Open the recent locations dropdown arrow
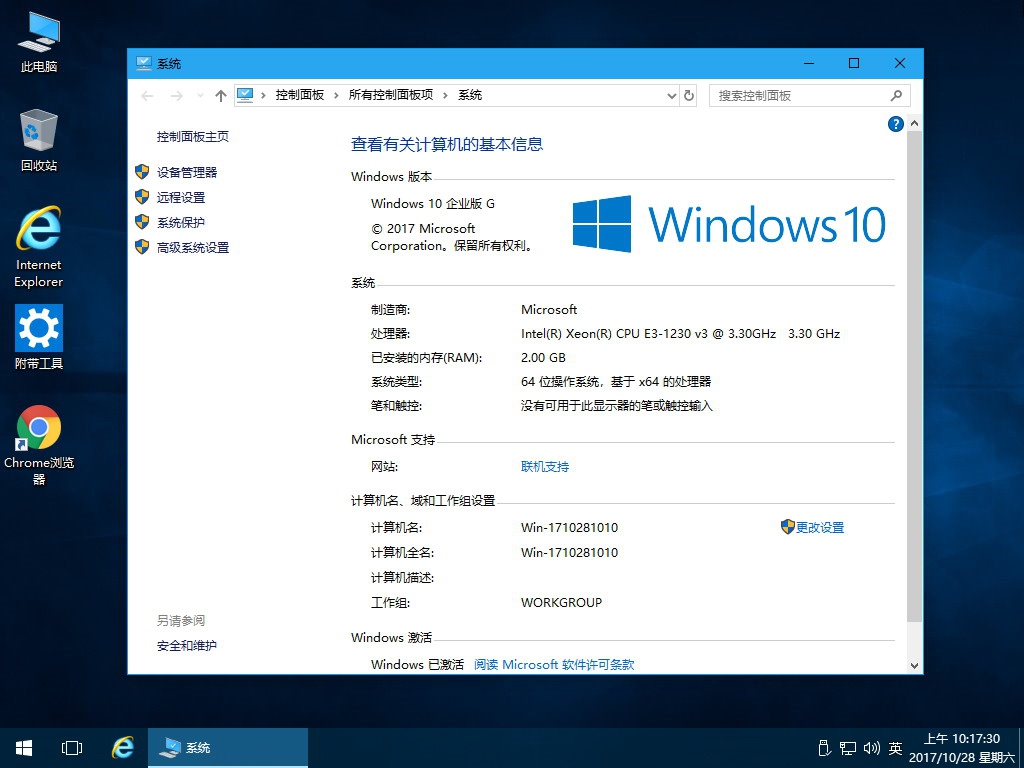 pos(200,96)
